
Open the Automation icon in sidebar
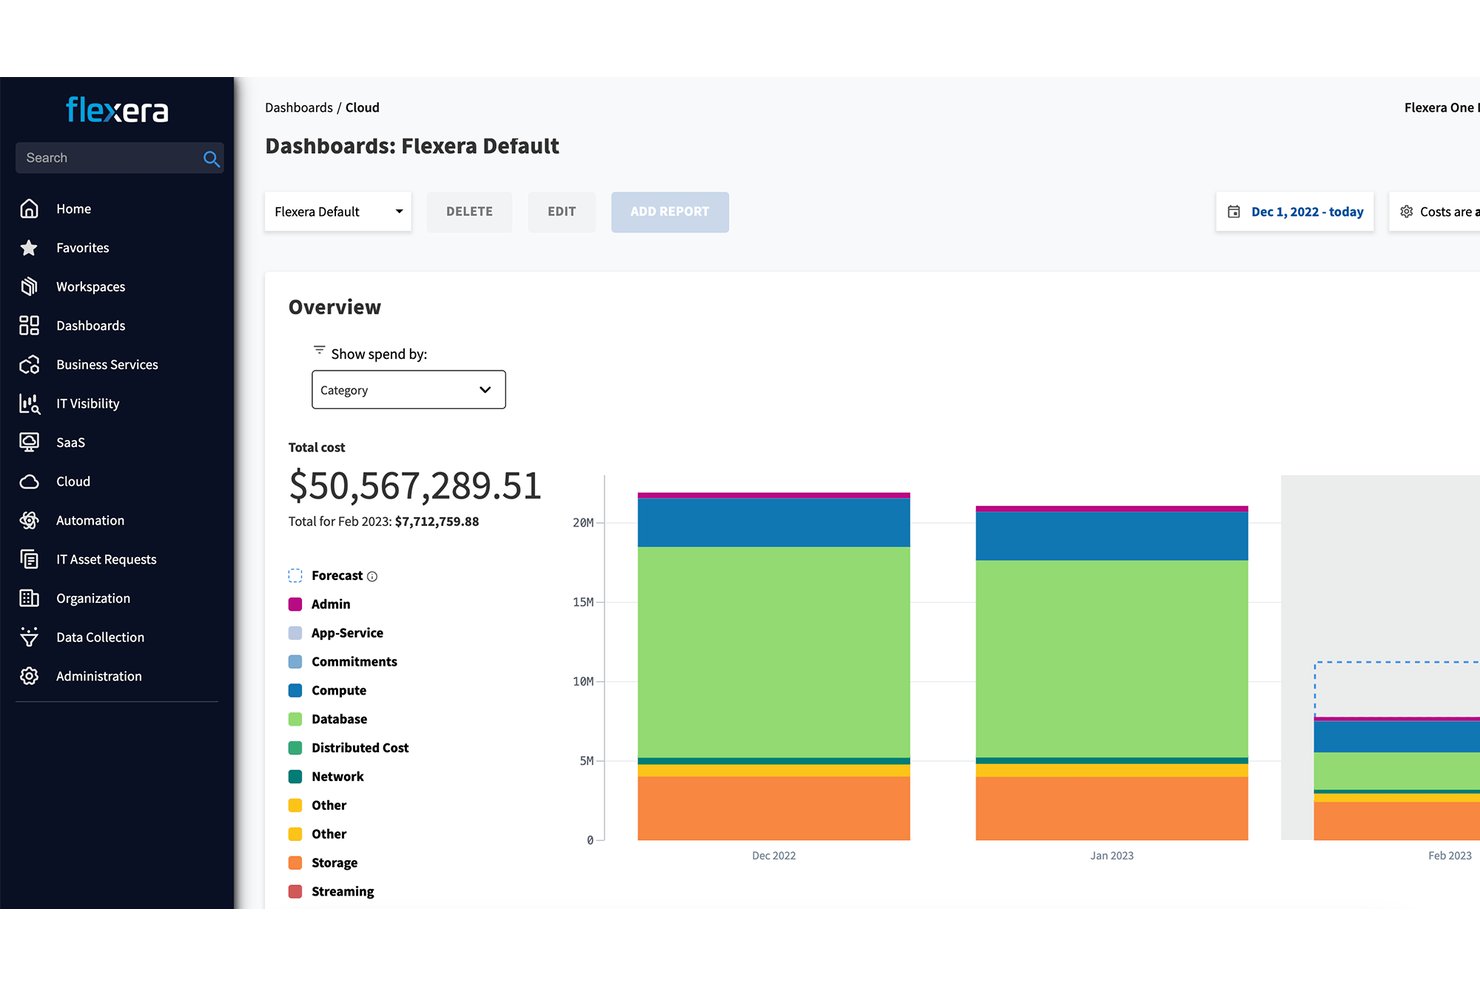point(29,520)
